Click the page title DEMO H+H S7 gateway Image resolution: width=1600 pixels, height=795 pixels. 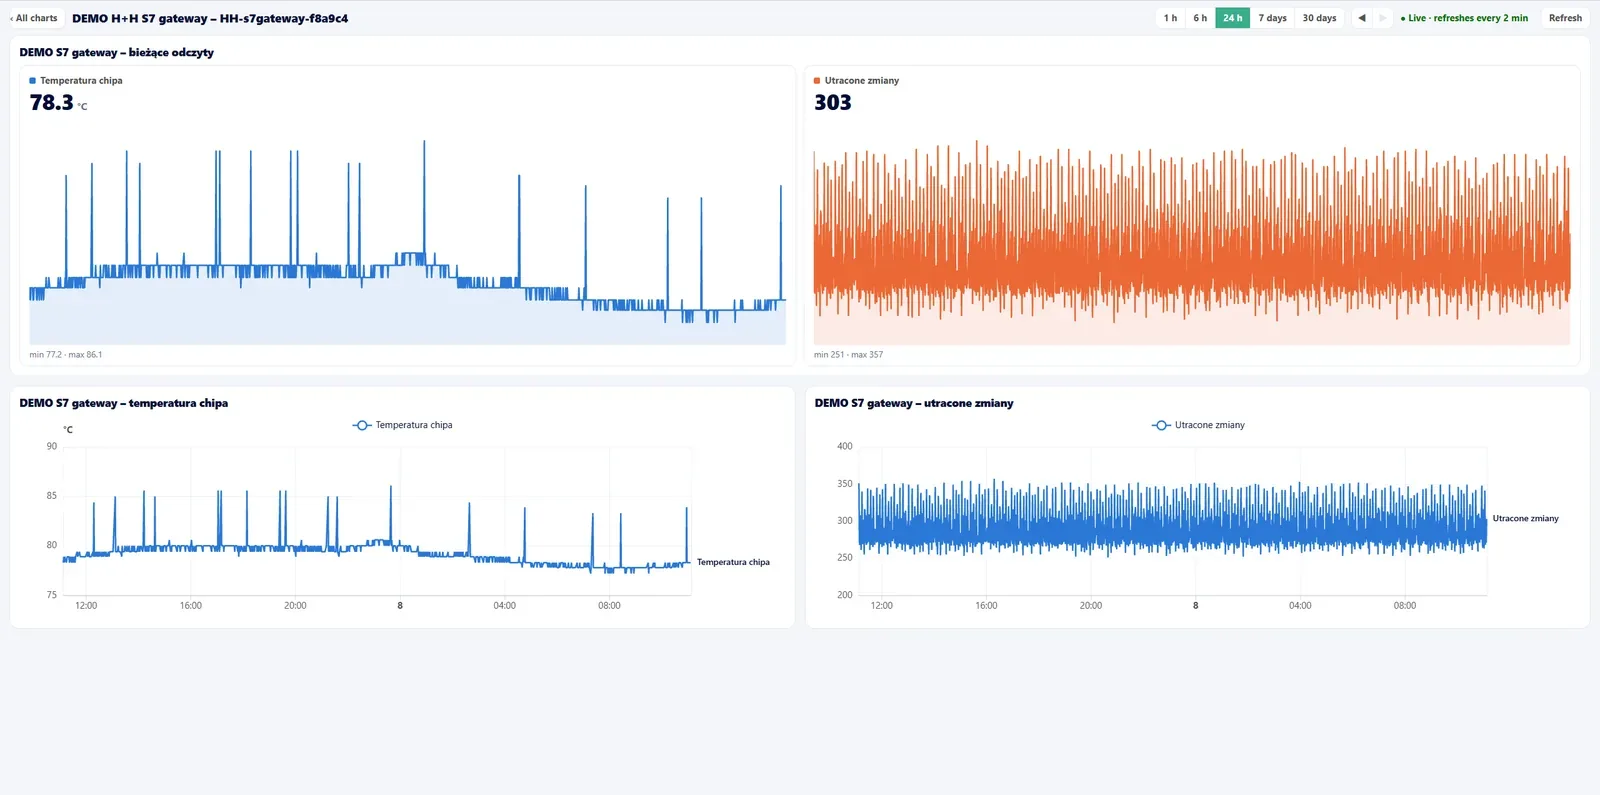click(x=210, y=18)
